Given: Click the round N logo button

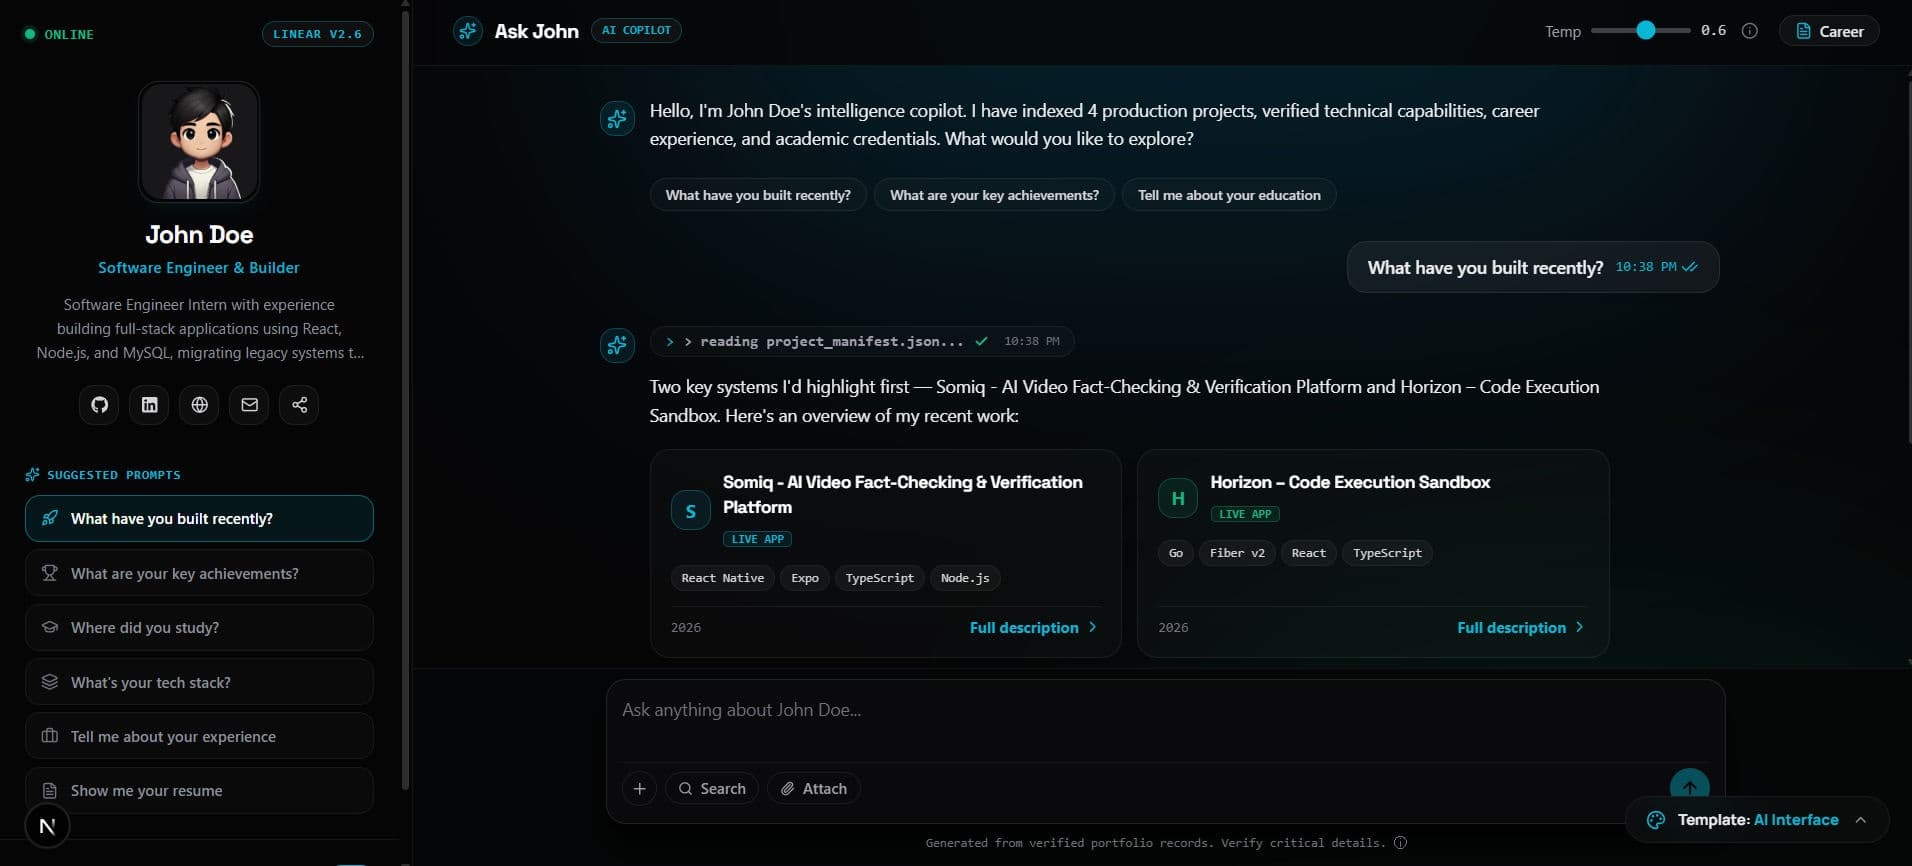Looking at the screenshot, I should coord(47,826).
